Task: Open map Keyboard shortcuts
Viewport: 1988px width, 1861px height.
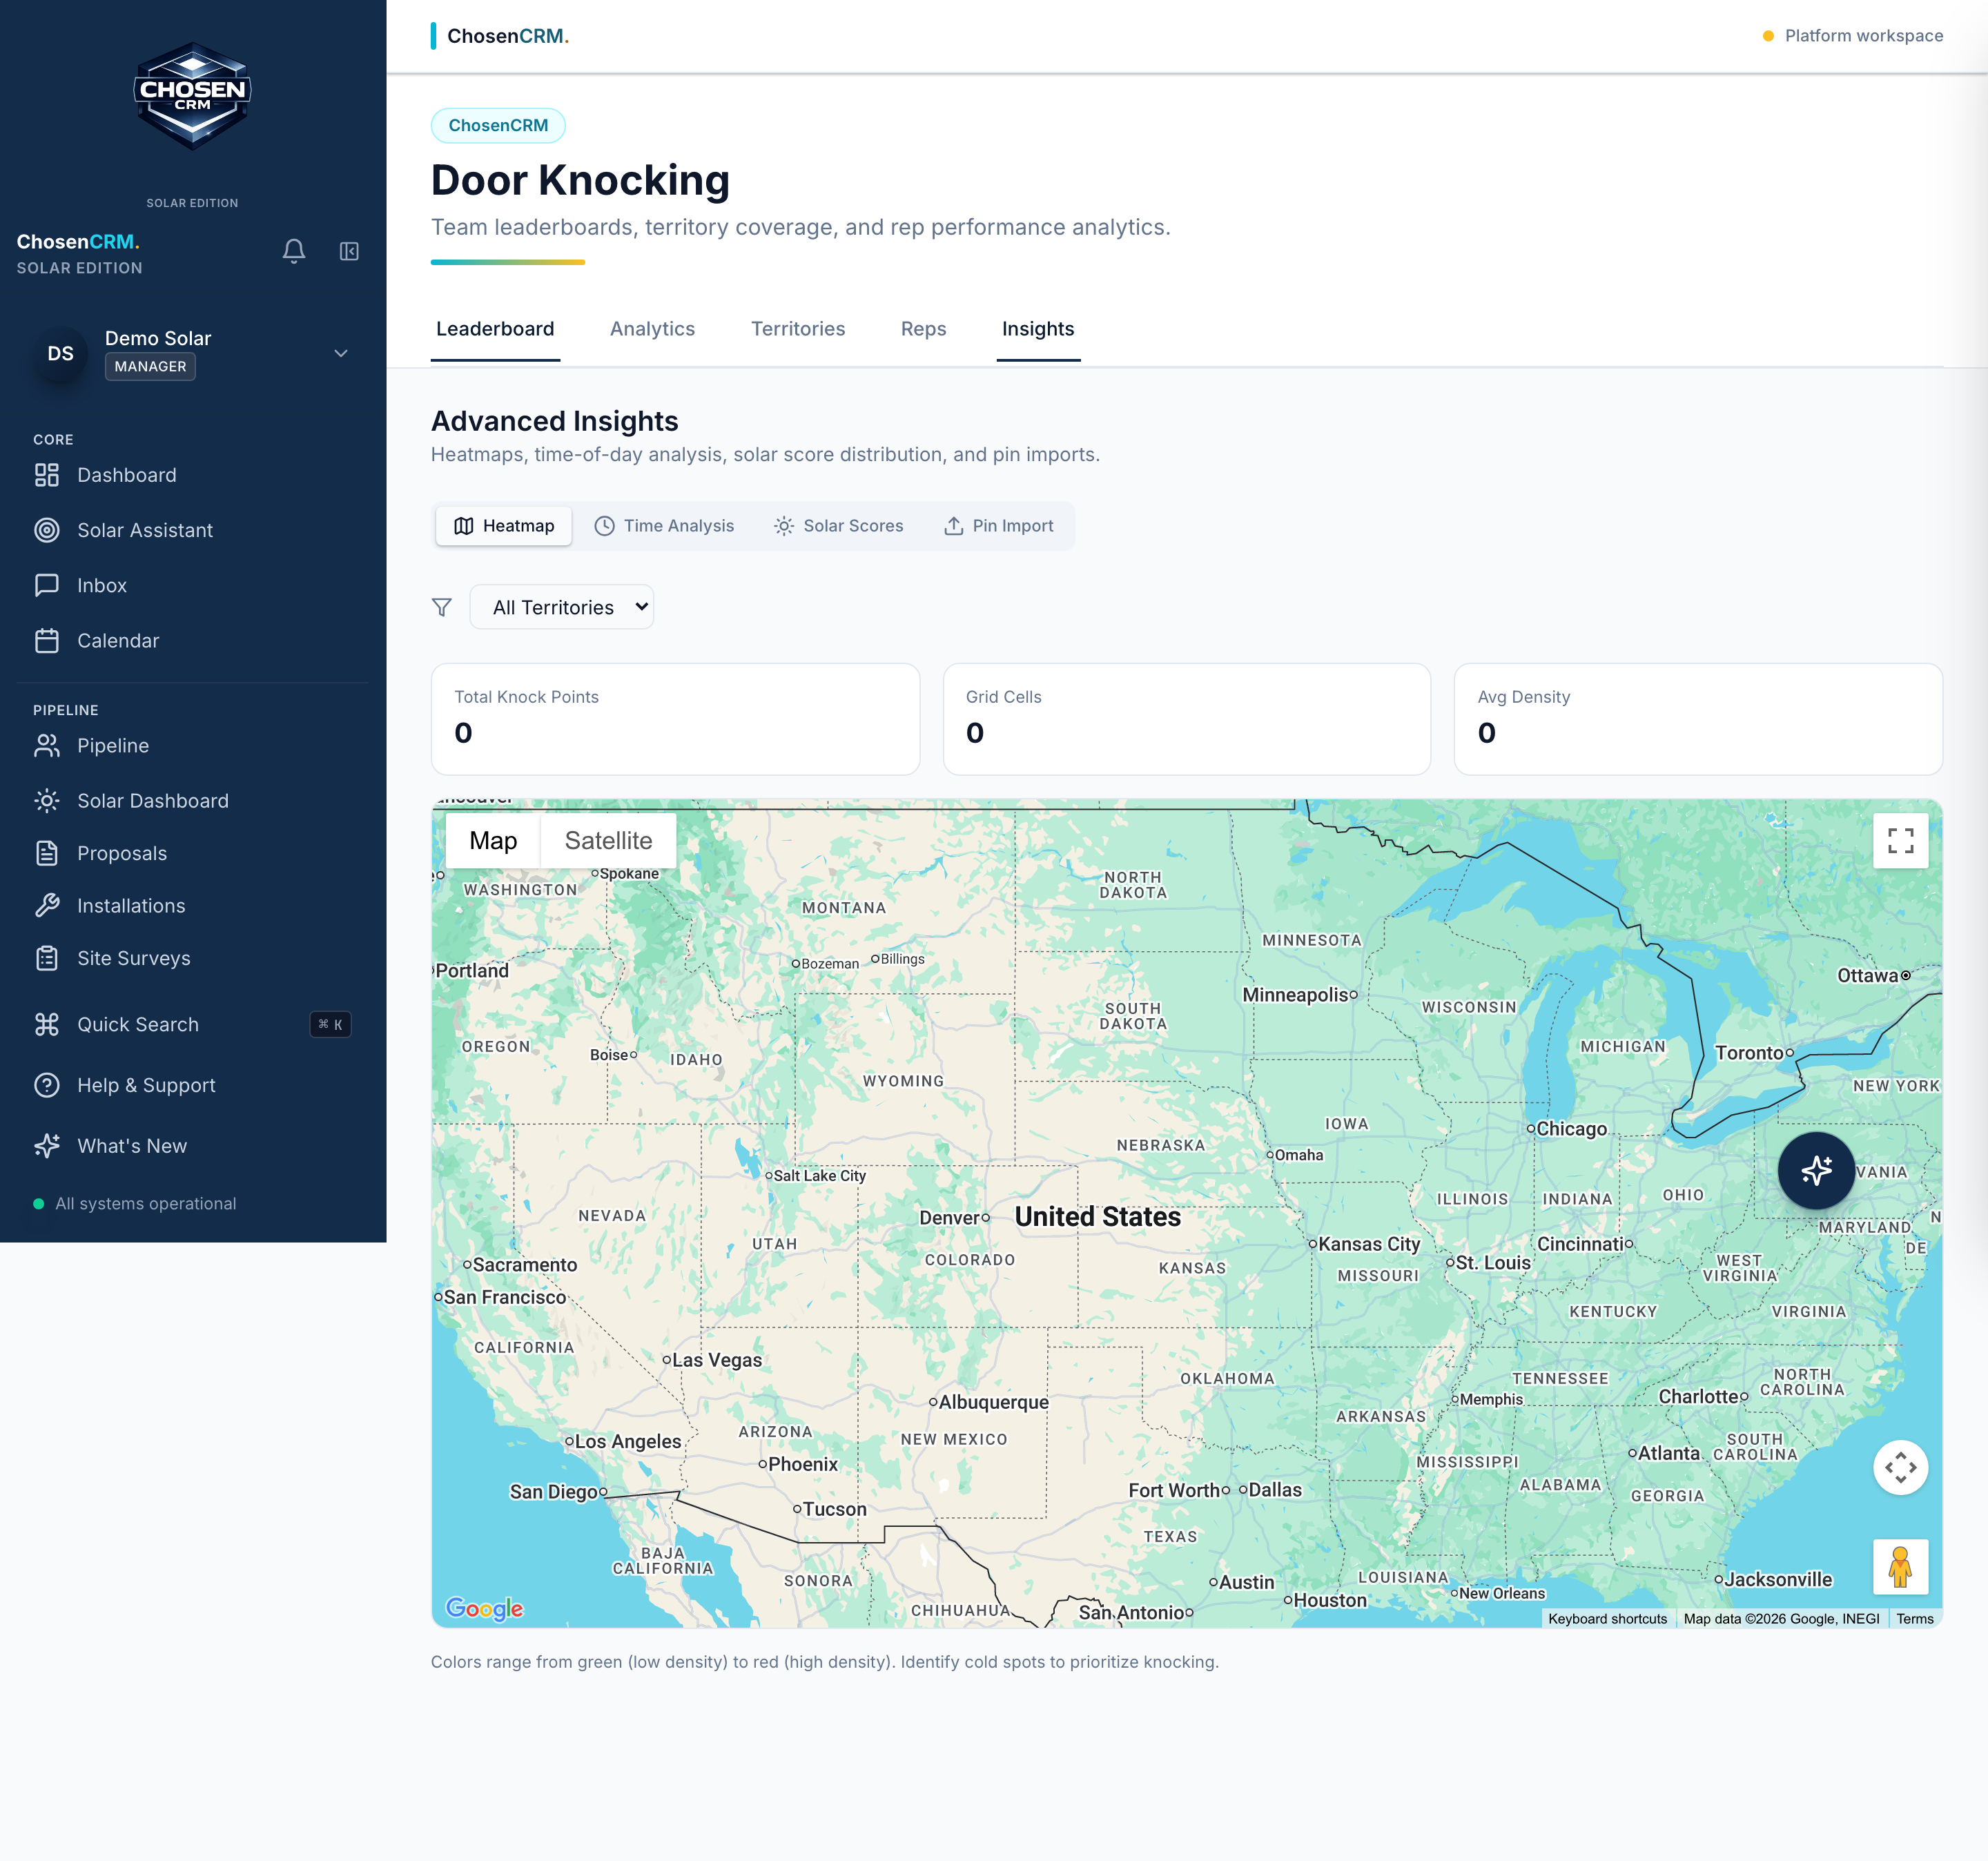Action: click(x=1607, y=1619)
